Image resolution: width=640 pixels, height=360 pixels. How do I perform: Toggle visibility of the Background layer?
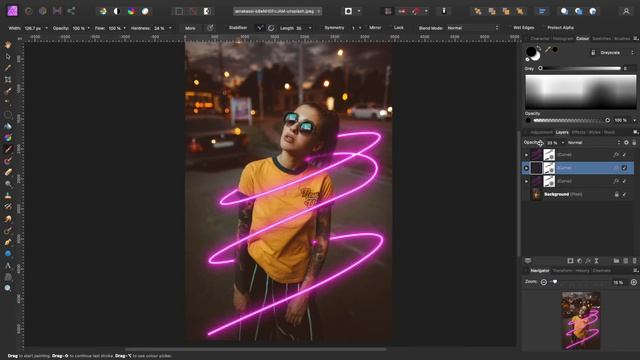click(x=624, y=194)
